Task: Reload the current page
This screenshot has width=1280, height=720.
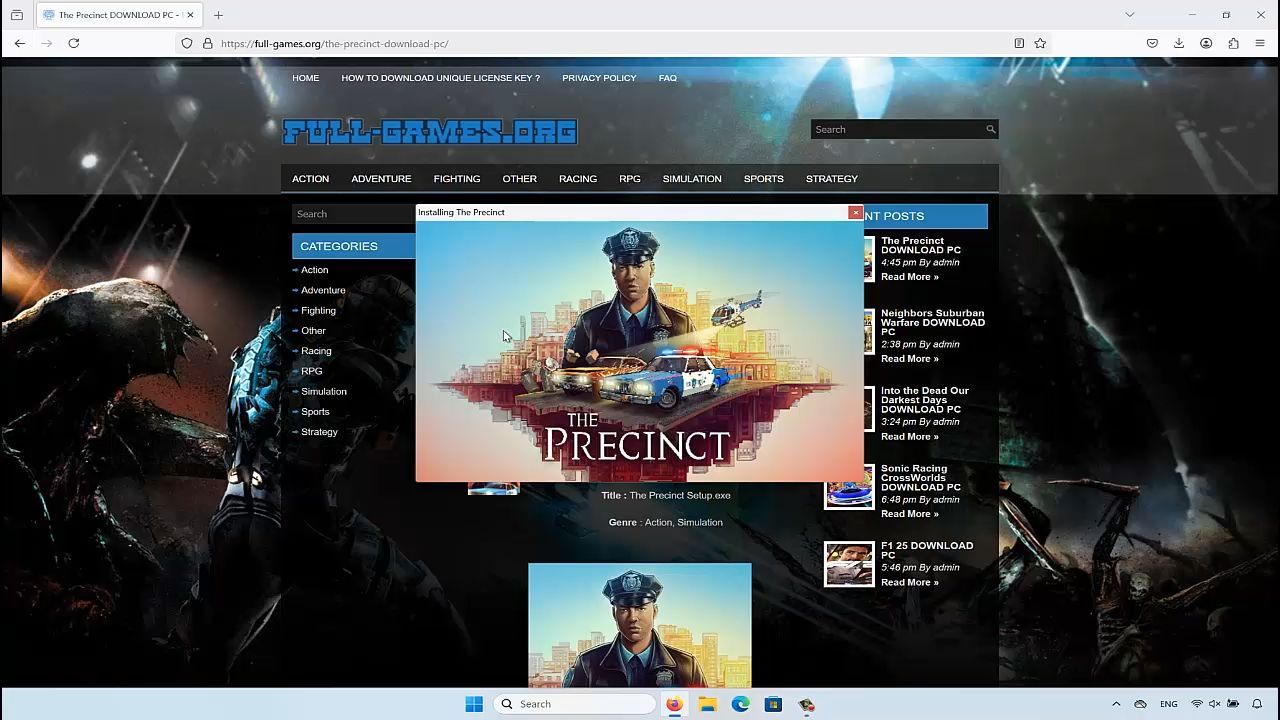Action: 74,43
